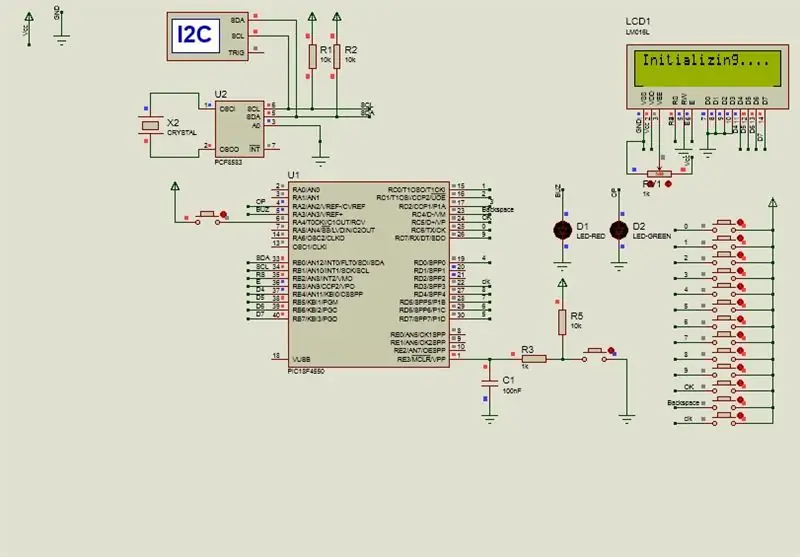Push the keypad pushbutton labeled 5
The image size is (800, 557).
point(723,303)
